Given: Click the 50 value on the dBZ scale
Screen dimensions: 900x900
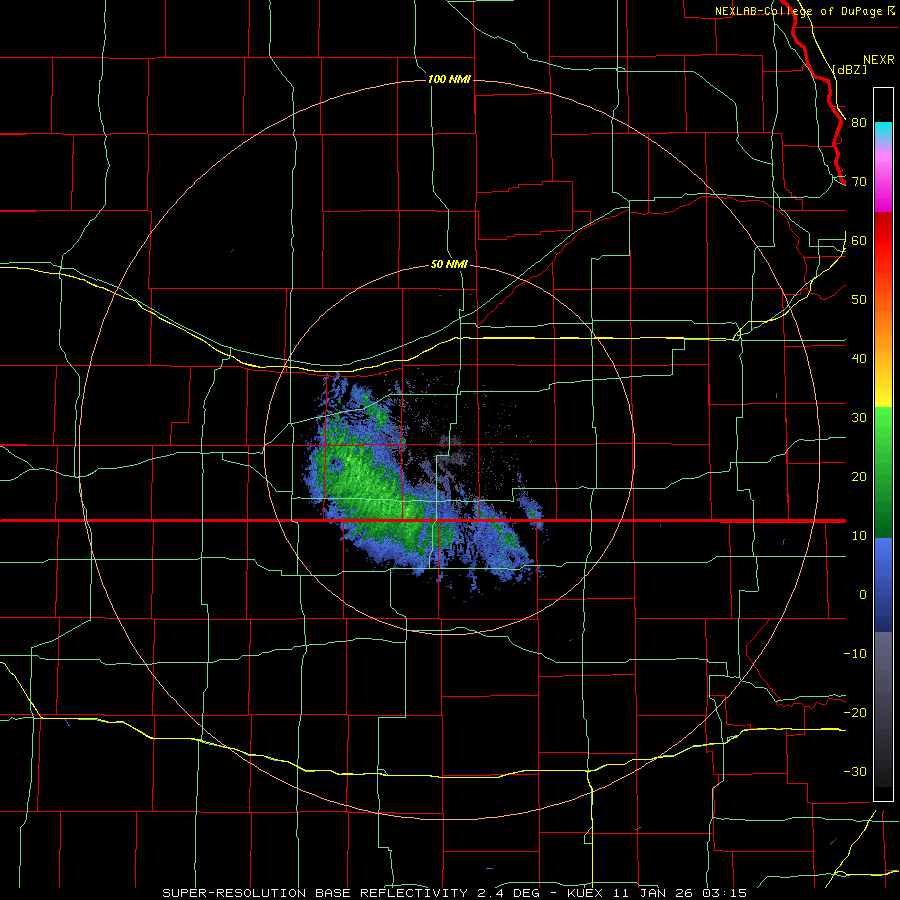Looking at the screenshot, I should pos(859,300).
